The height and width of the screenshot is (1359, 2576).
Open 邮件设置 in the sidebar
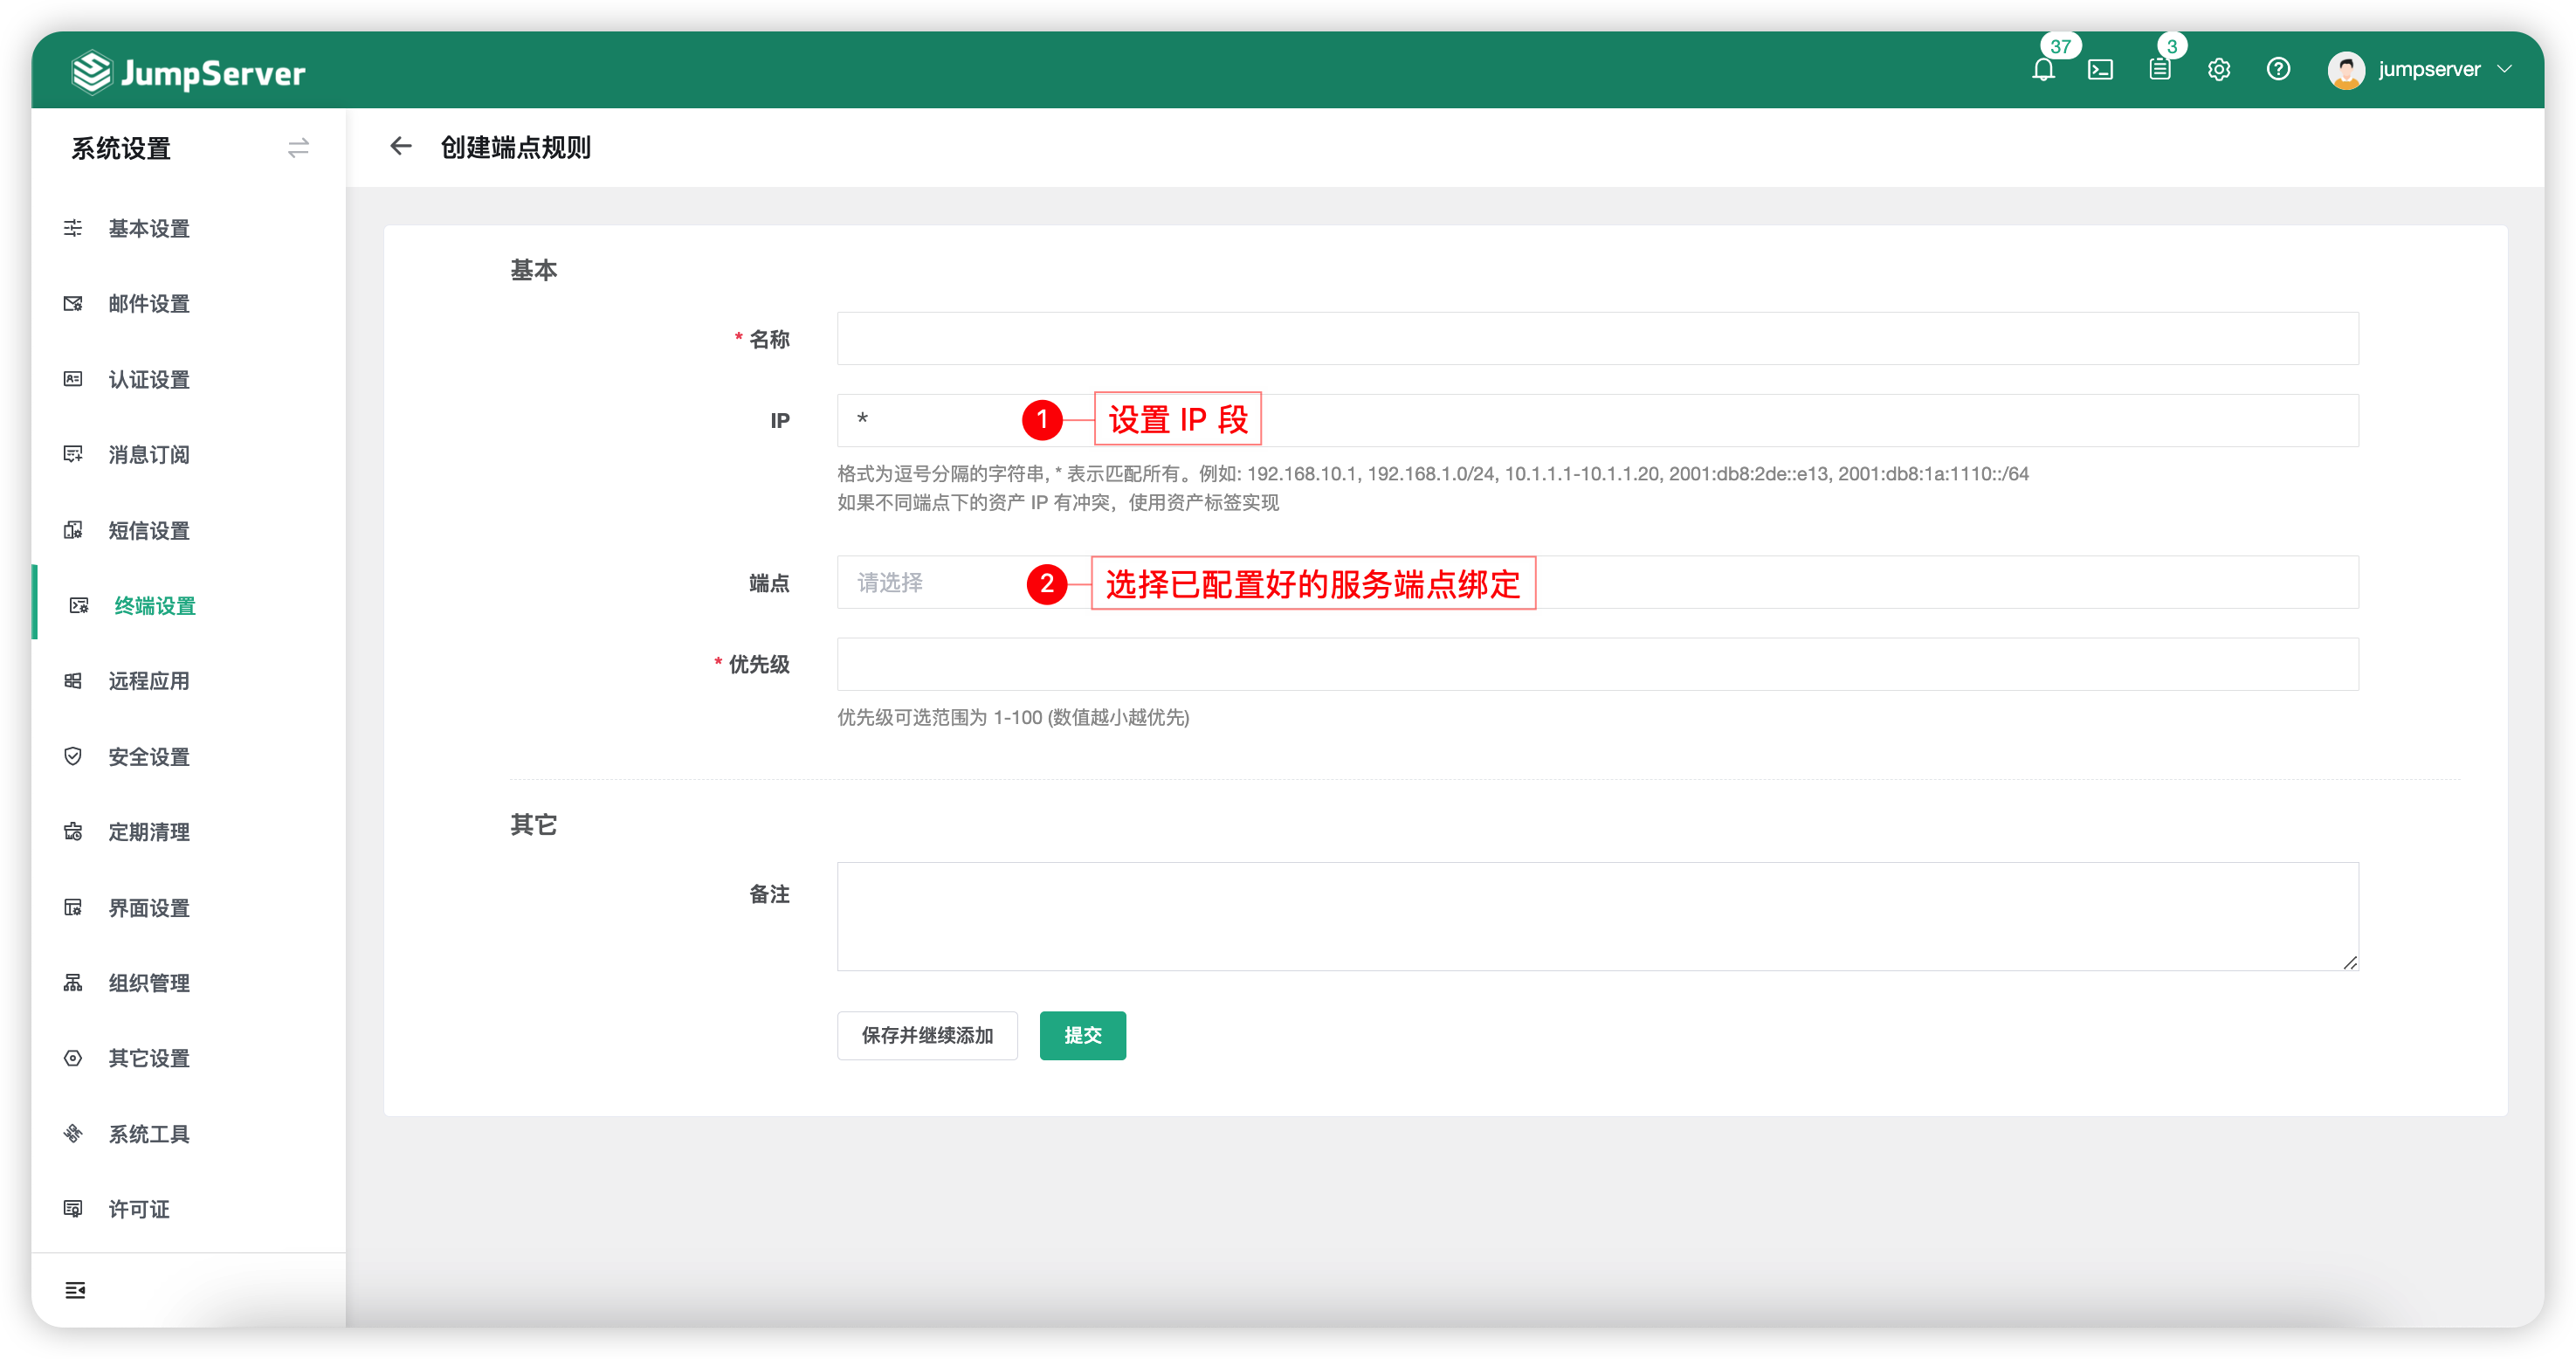148,303
